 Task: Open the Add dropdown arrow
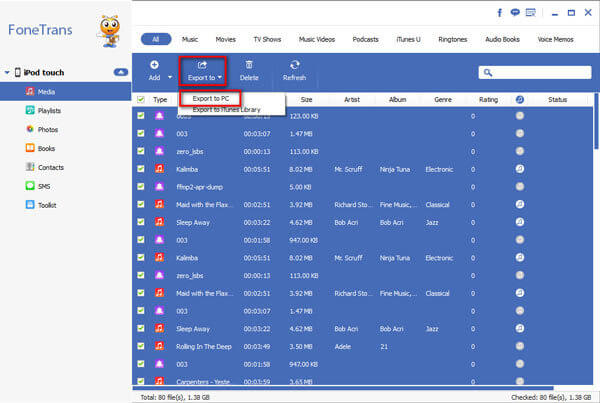click(x=170, y=77)
